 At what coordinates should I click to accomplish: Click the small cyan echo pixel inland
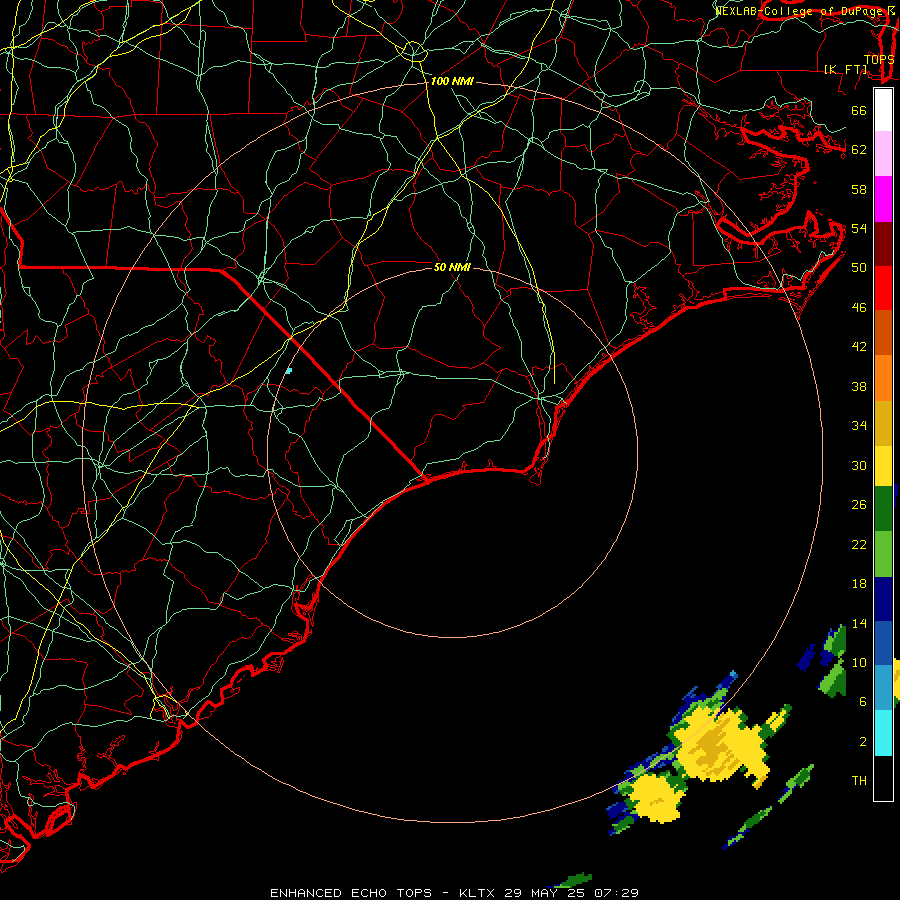click(x=289, y=371)
